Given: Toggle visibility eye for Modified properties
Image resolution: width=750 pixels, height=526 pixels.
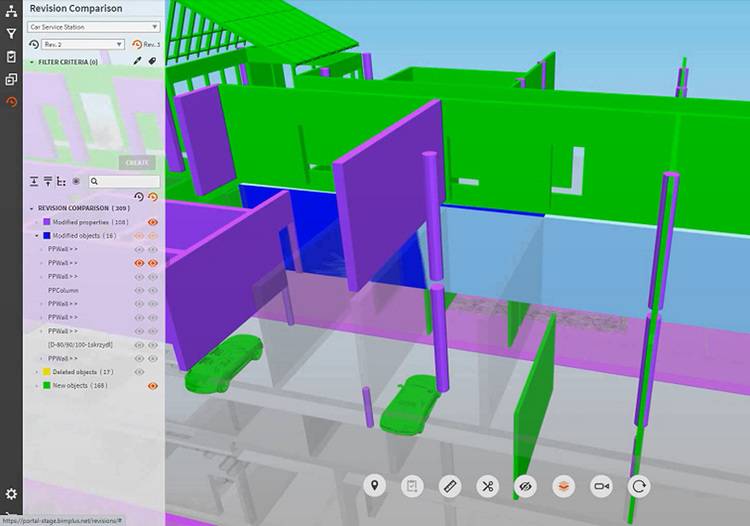Looking at the screenshot, I should [x=153, y=222].
